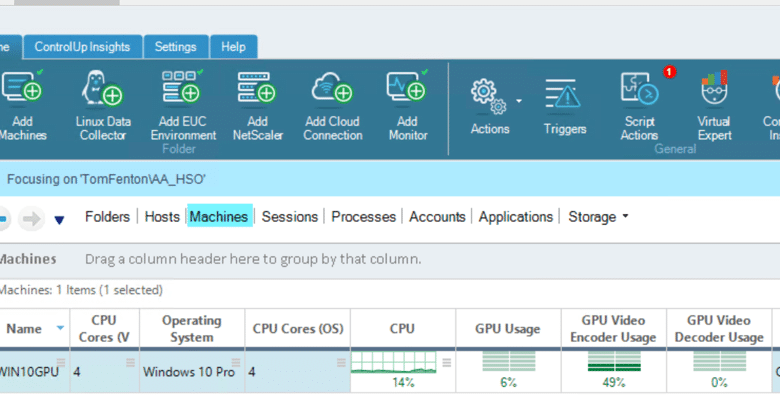Open the Help ribbon tab

pos(233,47)
